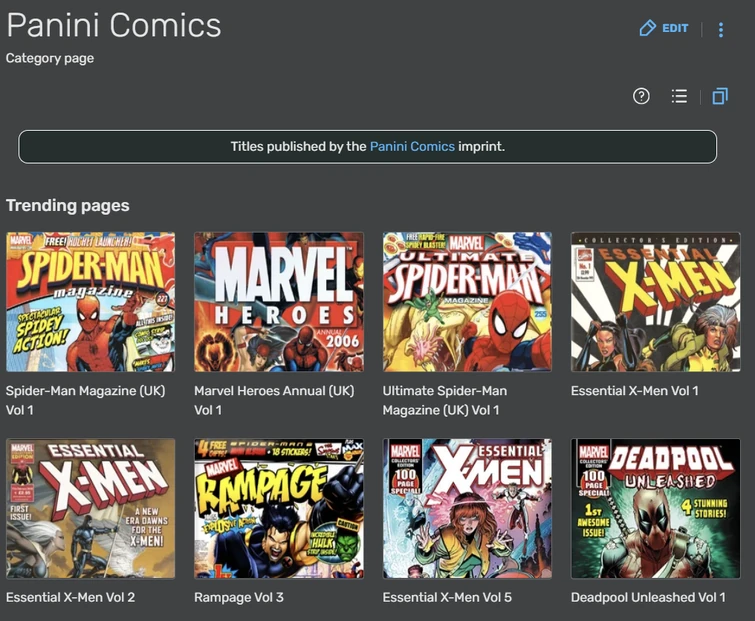Open the Panini Comics imprint link

point(412,146)
